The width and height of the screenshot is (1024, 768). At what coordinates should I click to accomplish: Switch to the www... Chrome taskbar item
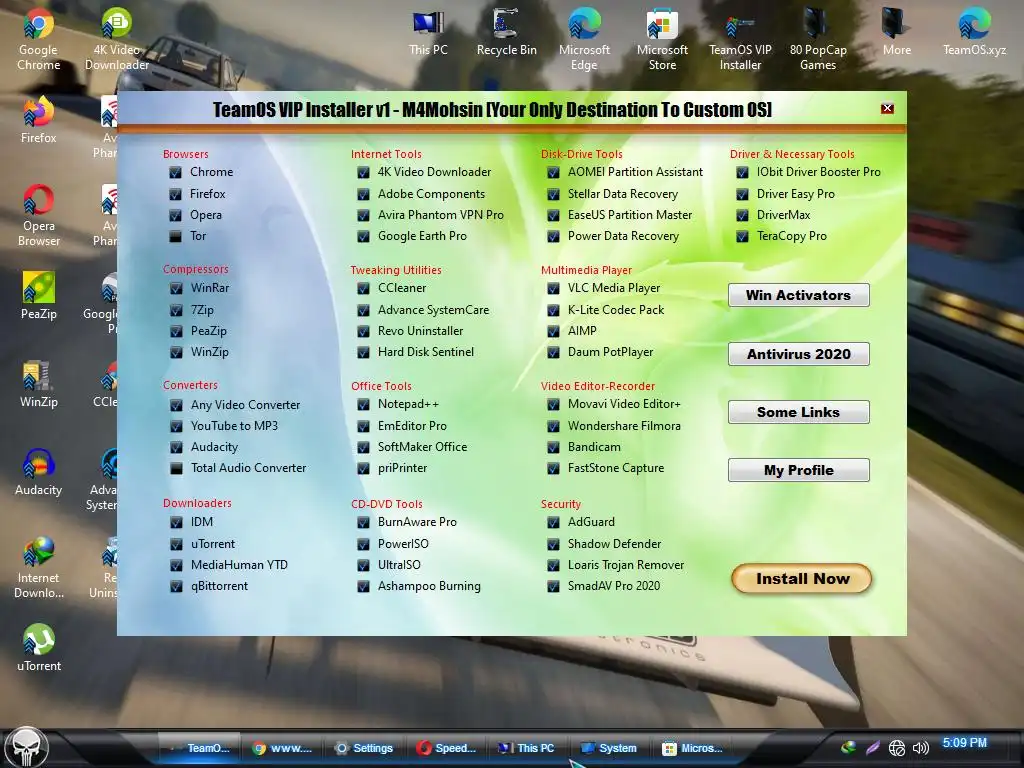point(283,748)
